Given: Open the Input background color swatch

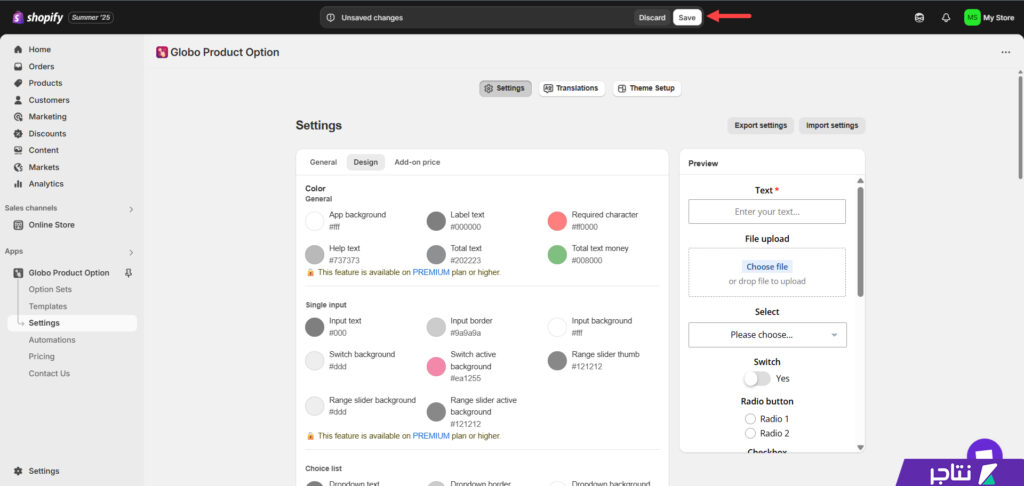Looking at the screenshot, I should 557,327.
